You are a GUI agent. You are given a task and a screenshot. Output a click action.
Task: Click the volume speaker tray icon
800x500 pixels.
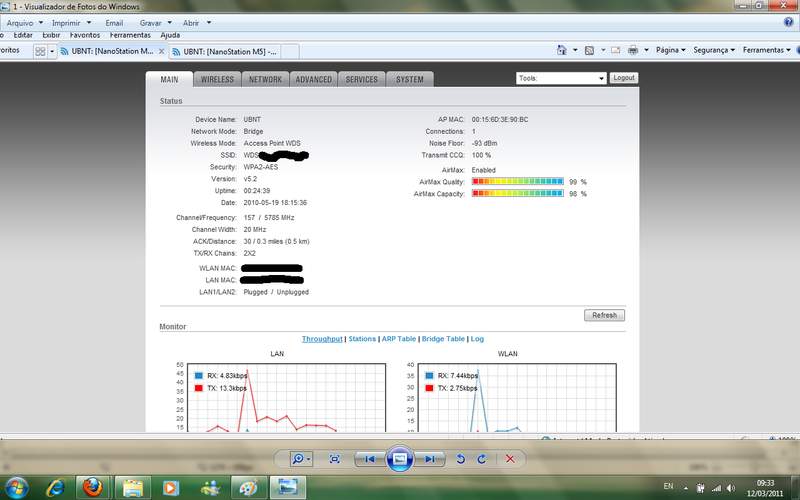coord(731,488)
